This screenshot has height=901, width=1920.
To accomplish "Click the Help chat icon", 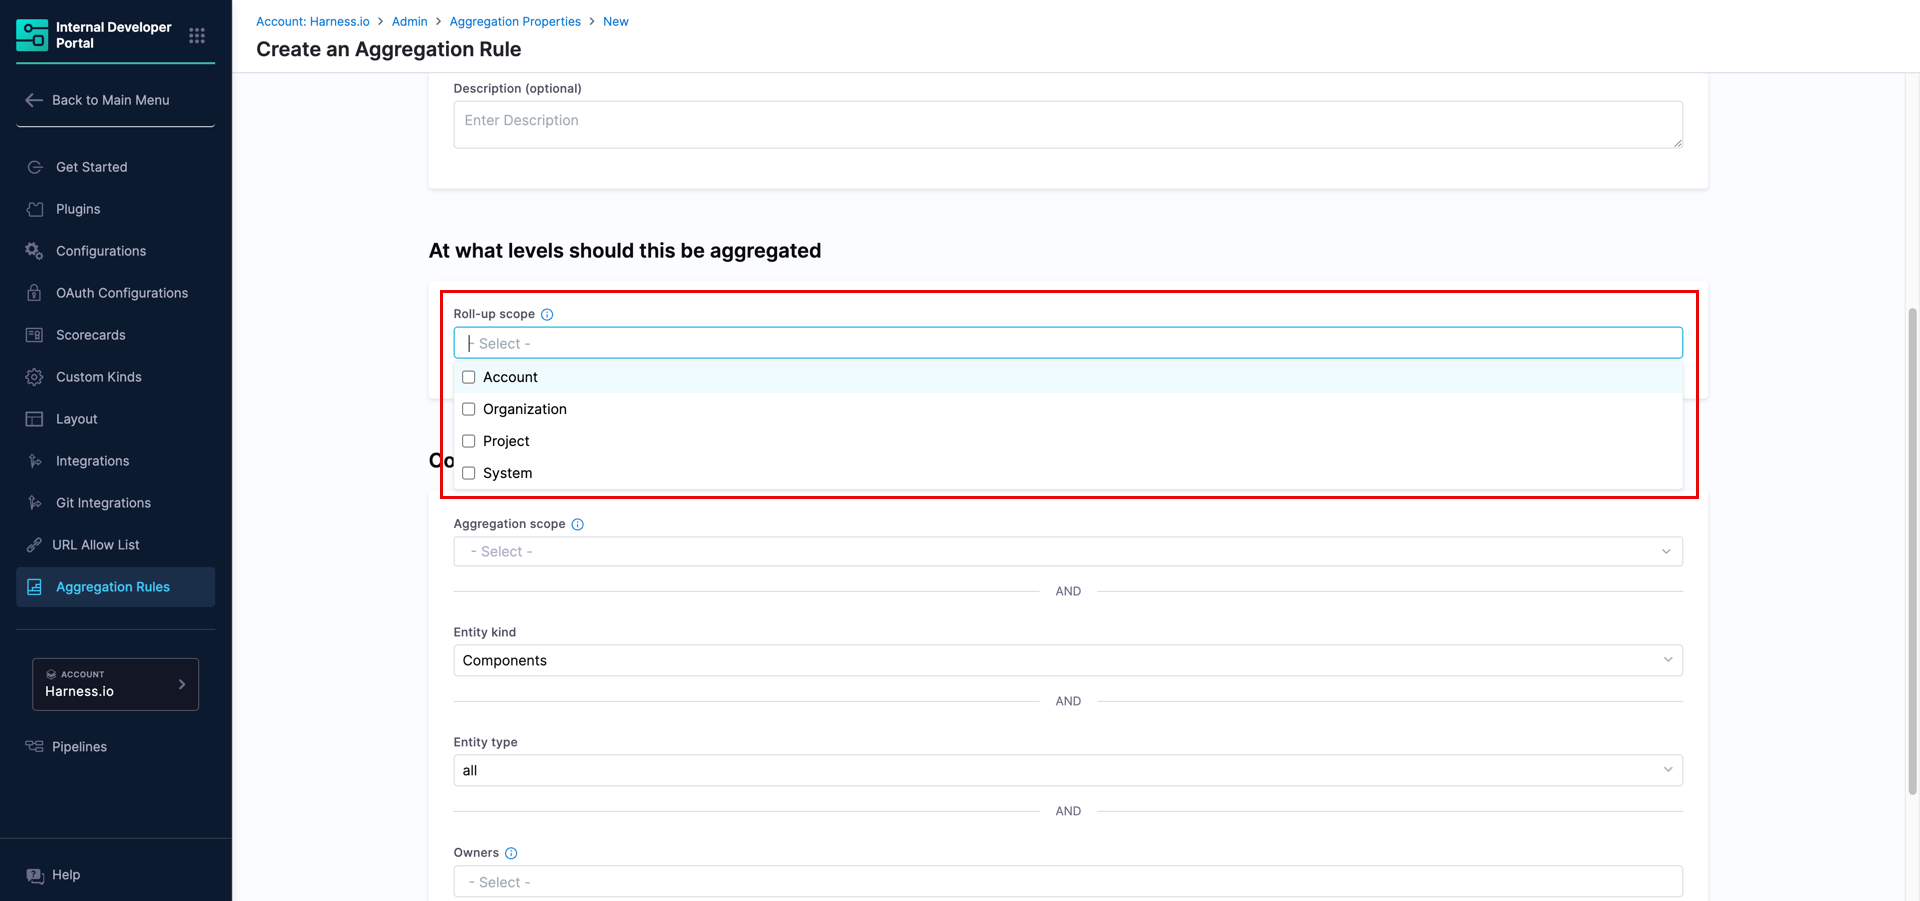I will coord(35,875).
